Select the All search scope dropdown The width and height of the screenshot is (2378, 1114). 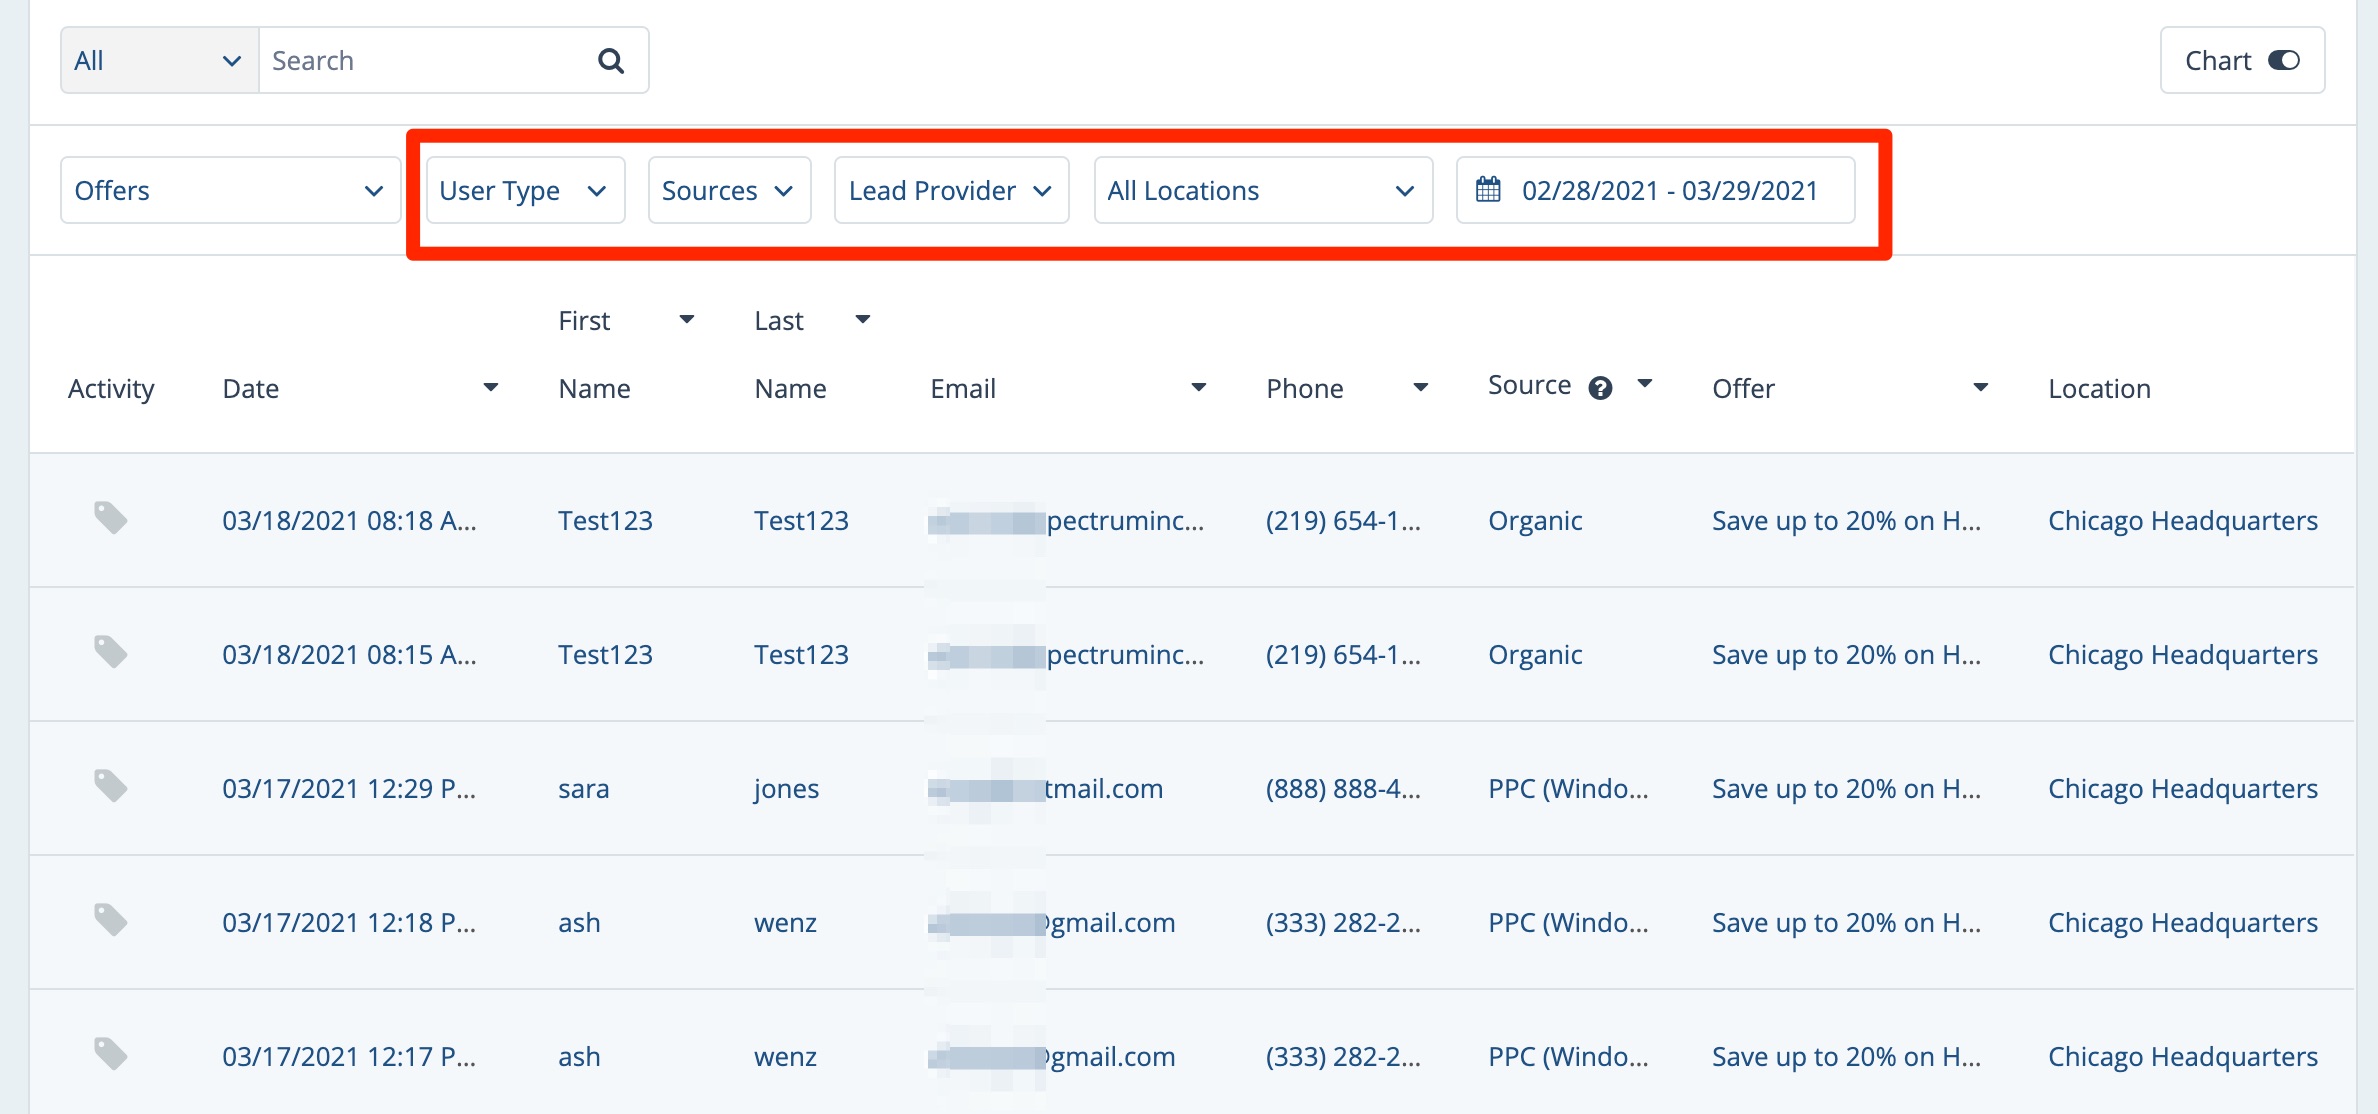point(159,61)
